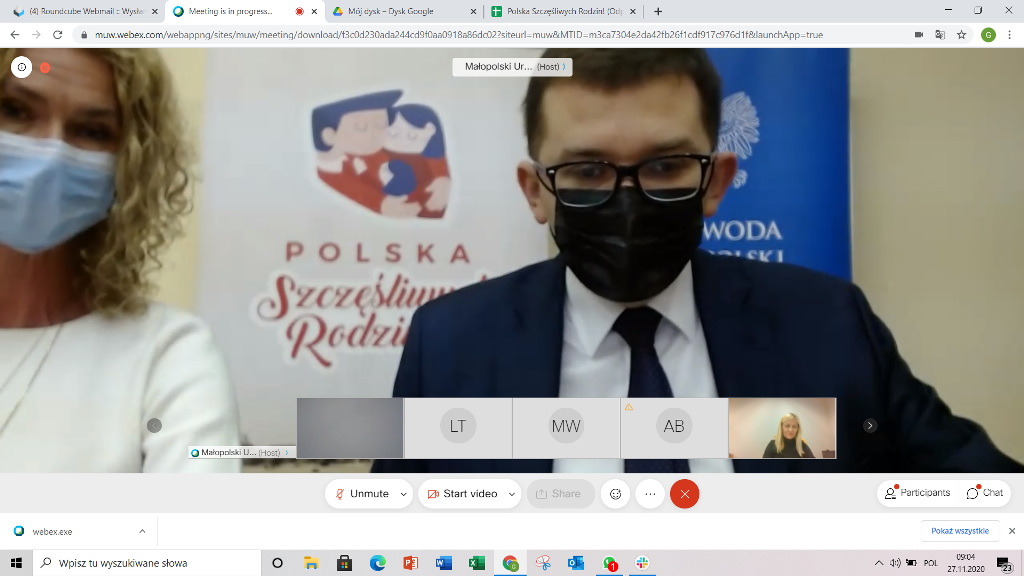1024x576 pixels.
Task: Open PowerPoint from taskbar
Action: (x=411, y=563)
